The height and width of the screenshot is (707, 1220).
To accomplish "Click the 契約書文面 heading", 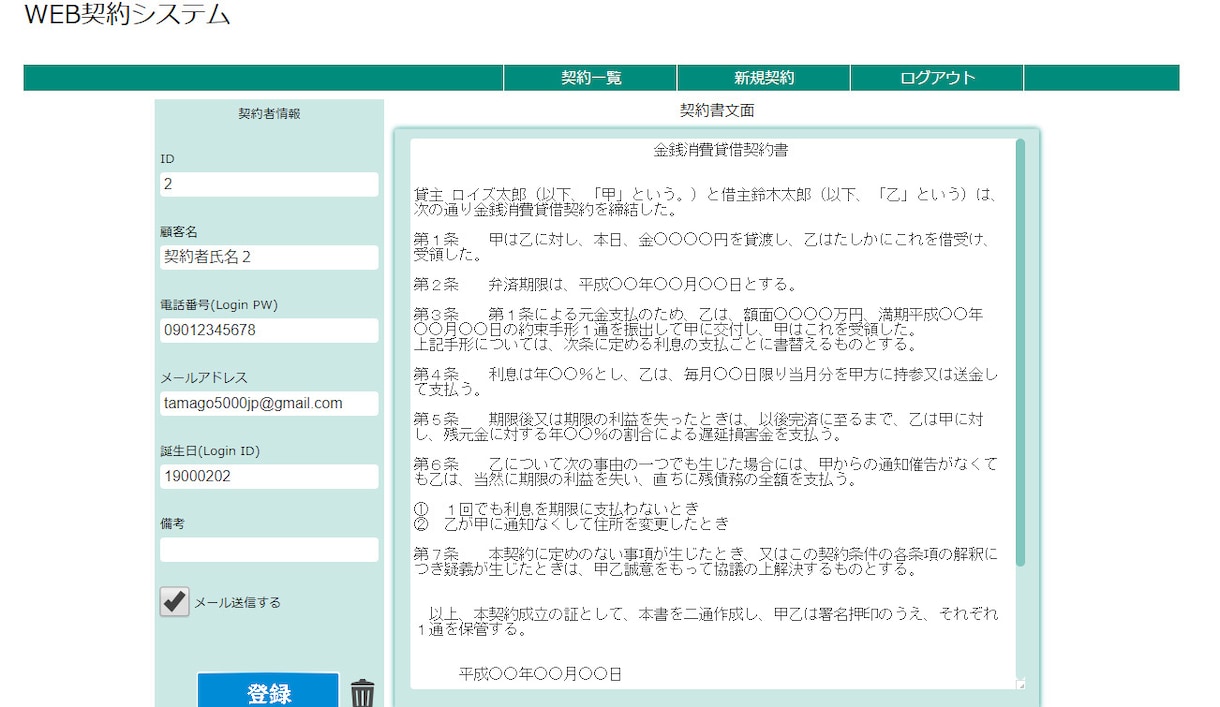I will click(717, 110).
